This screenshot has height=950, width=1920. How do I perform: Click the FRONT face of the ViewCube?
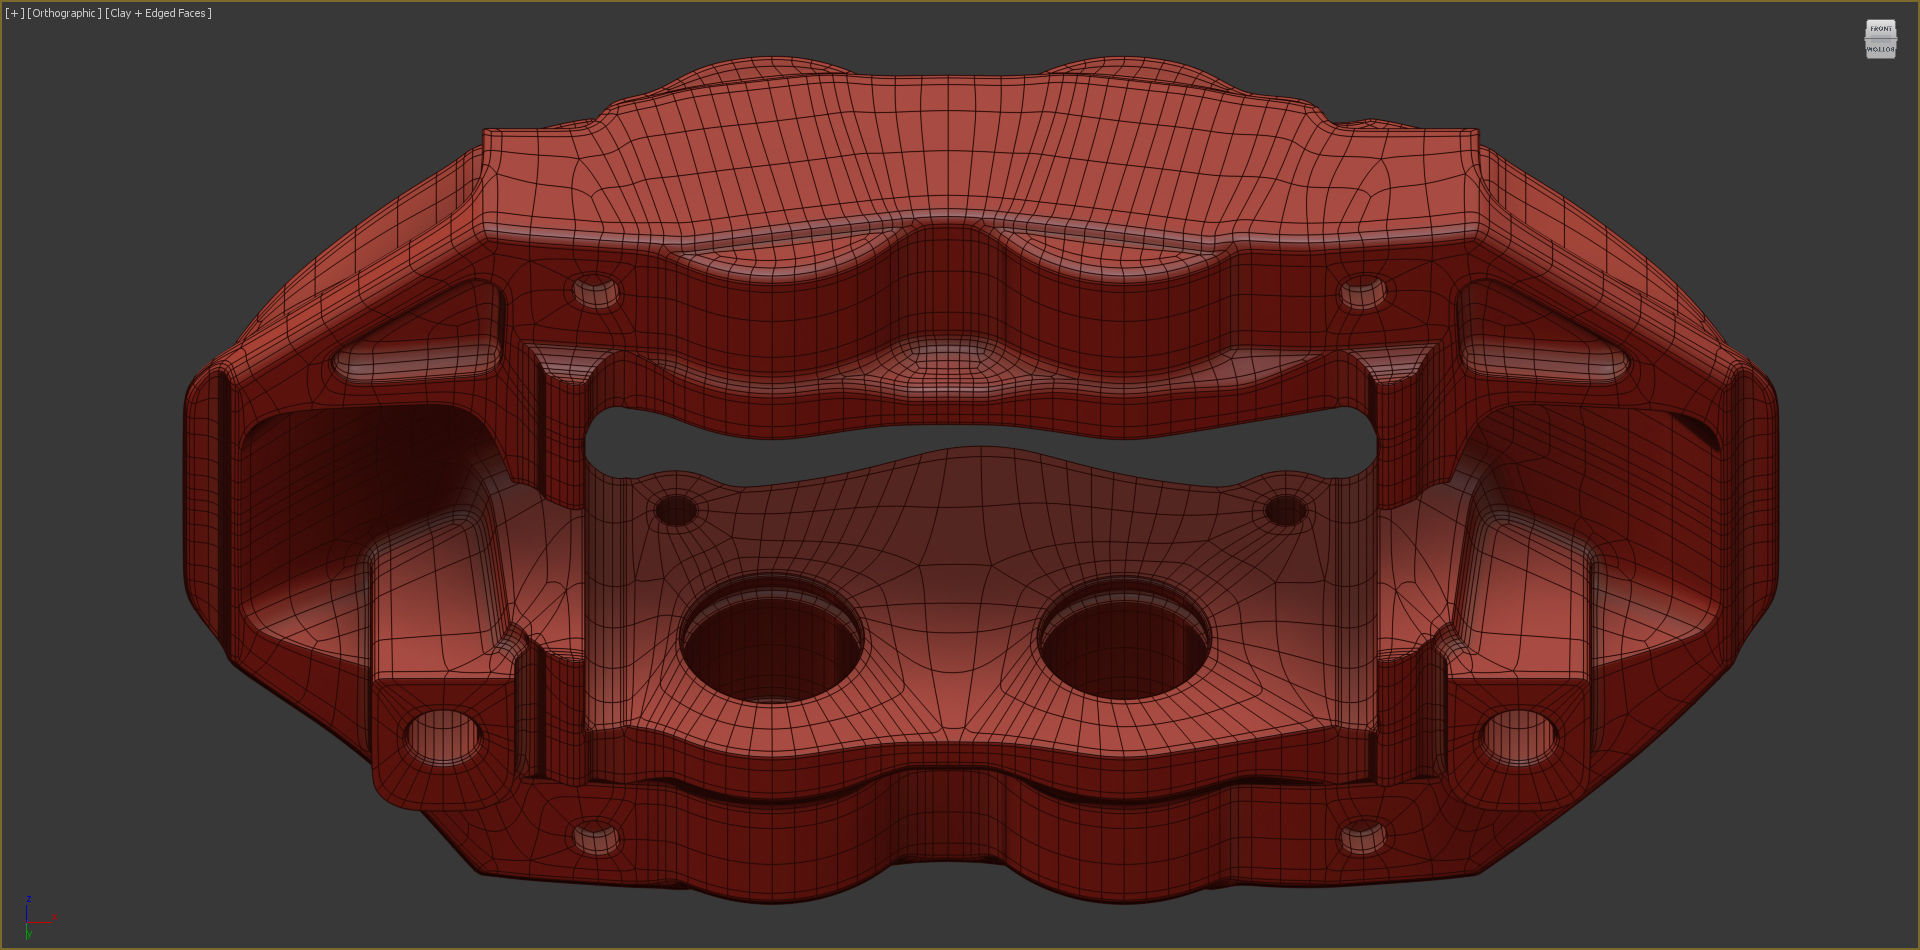[1880, 29]
